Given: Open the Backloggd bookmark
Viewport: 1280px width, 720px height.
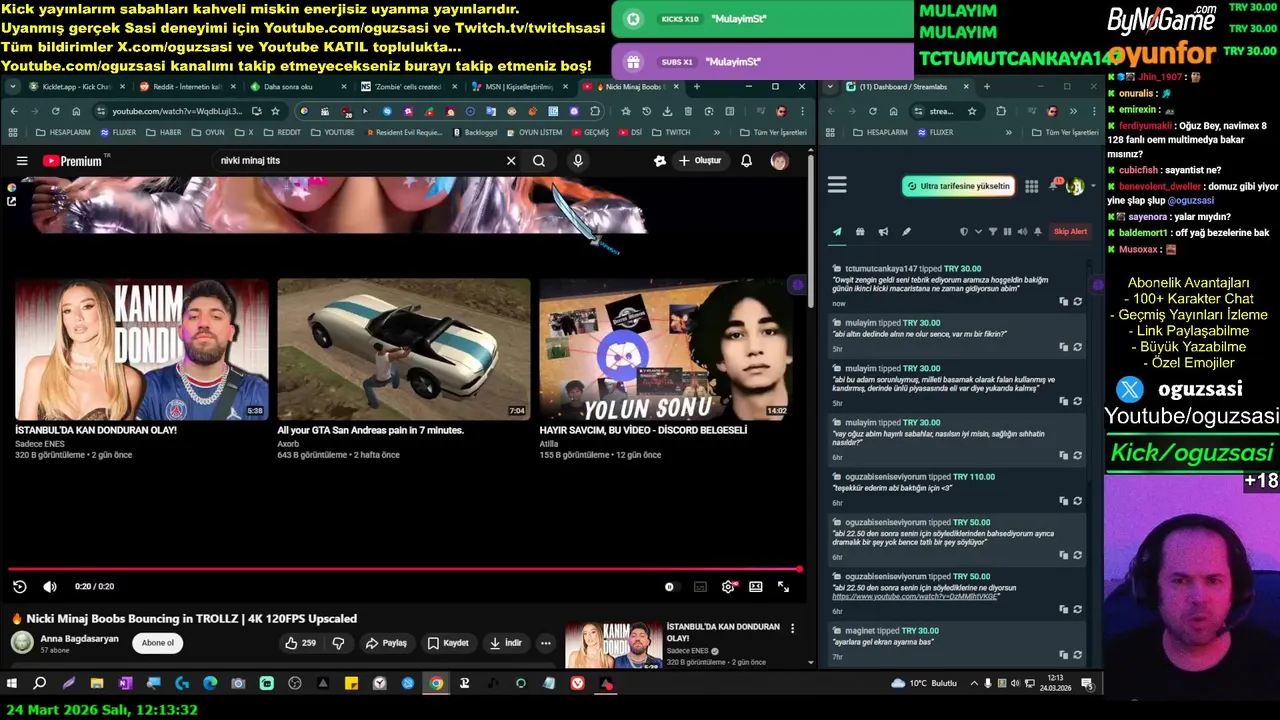Looking at the screenshot, I should click(475, 132).
